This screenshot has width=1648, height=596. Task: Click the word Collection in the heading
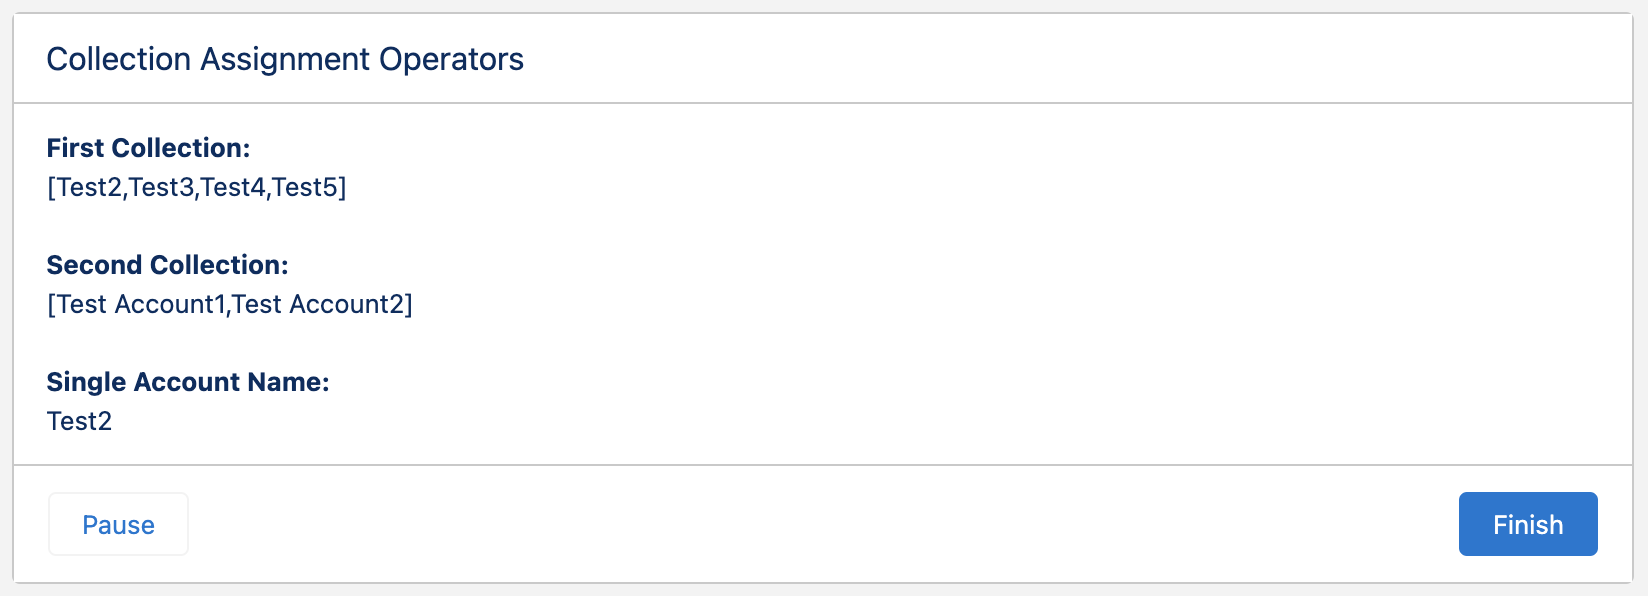point(119,59)
